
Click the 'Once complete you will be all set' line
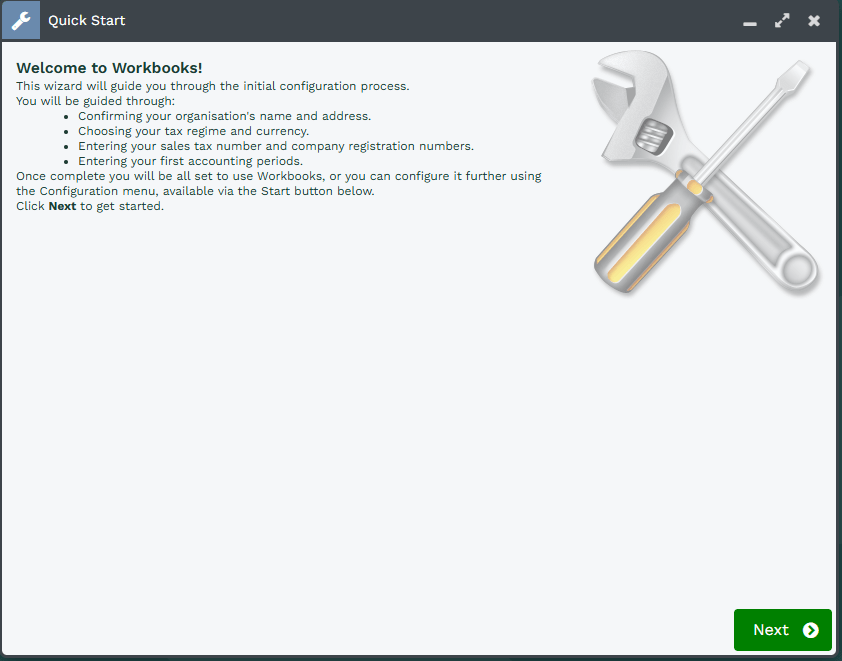pyautogui.click(x=279, y=176)
